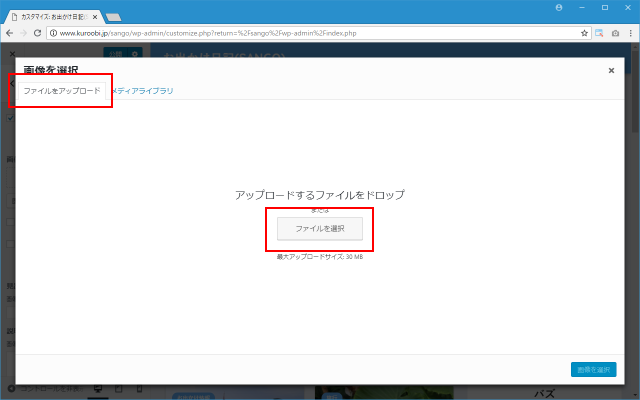Reload the page with refresh icon

coord(37,33)
